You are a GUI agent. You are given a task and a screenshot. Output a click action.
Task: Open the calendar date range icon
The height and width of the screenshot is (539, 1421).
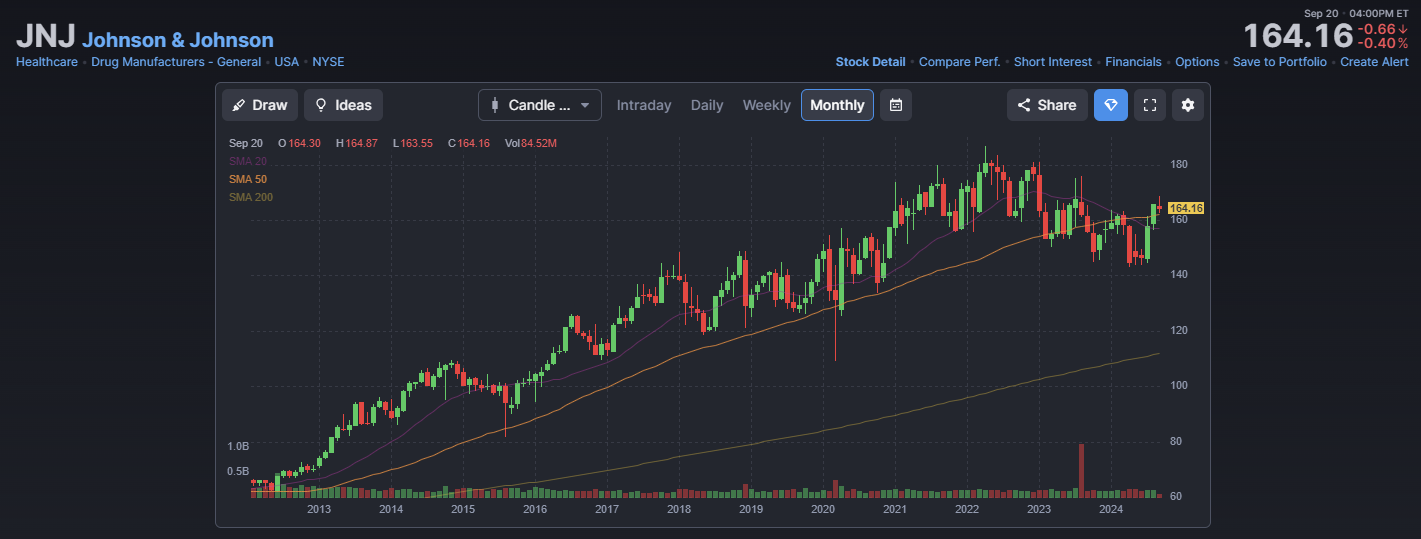(x=896, y=105)
